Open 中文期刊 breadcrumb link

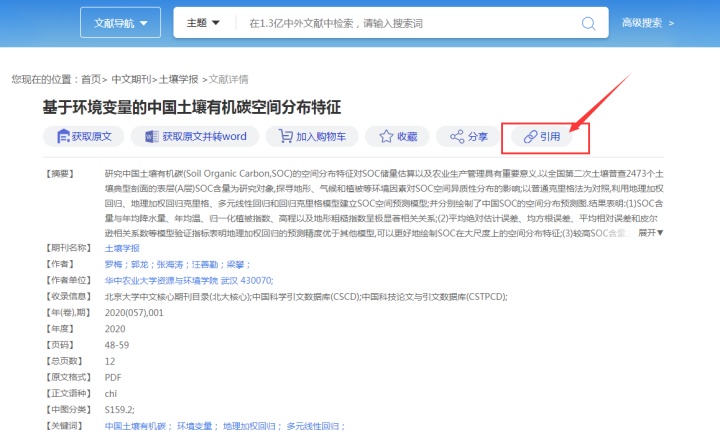pyautogui.click(x=131, y=79)
